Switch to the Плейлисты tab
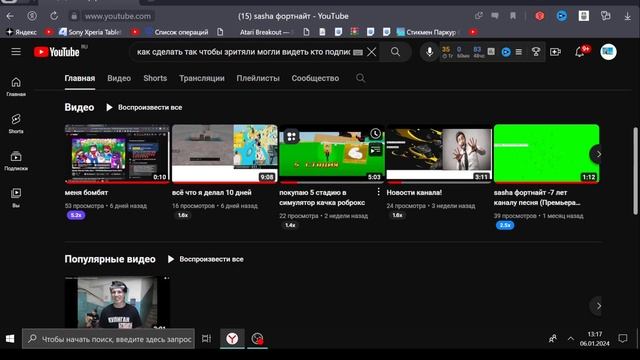The width and height of the screenshot is (640, 360). [258, 78]
